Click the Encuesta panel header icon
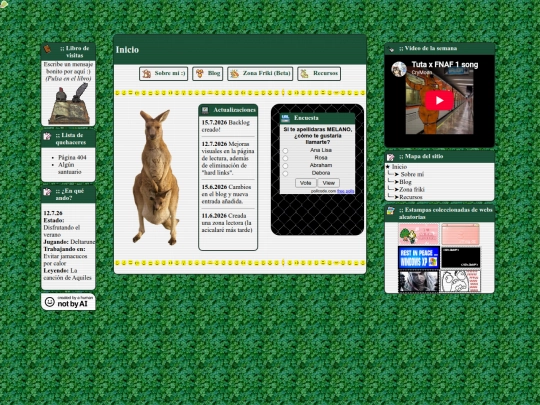The height and width of the screenshot is (405, 540). (x=285, y=118)
